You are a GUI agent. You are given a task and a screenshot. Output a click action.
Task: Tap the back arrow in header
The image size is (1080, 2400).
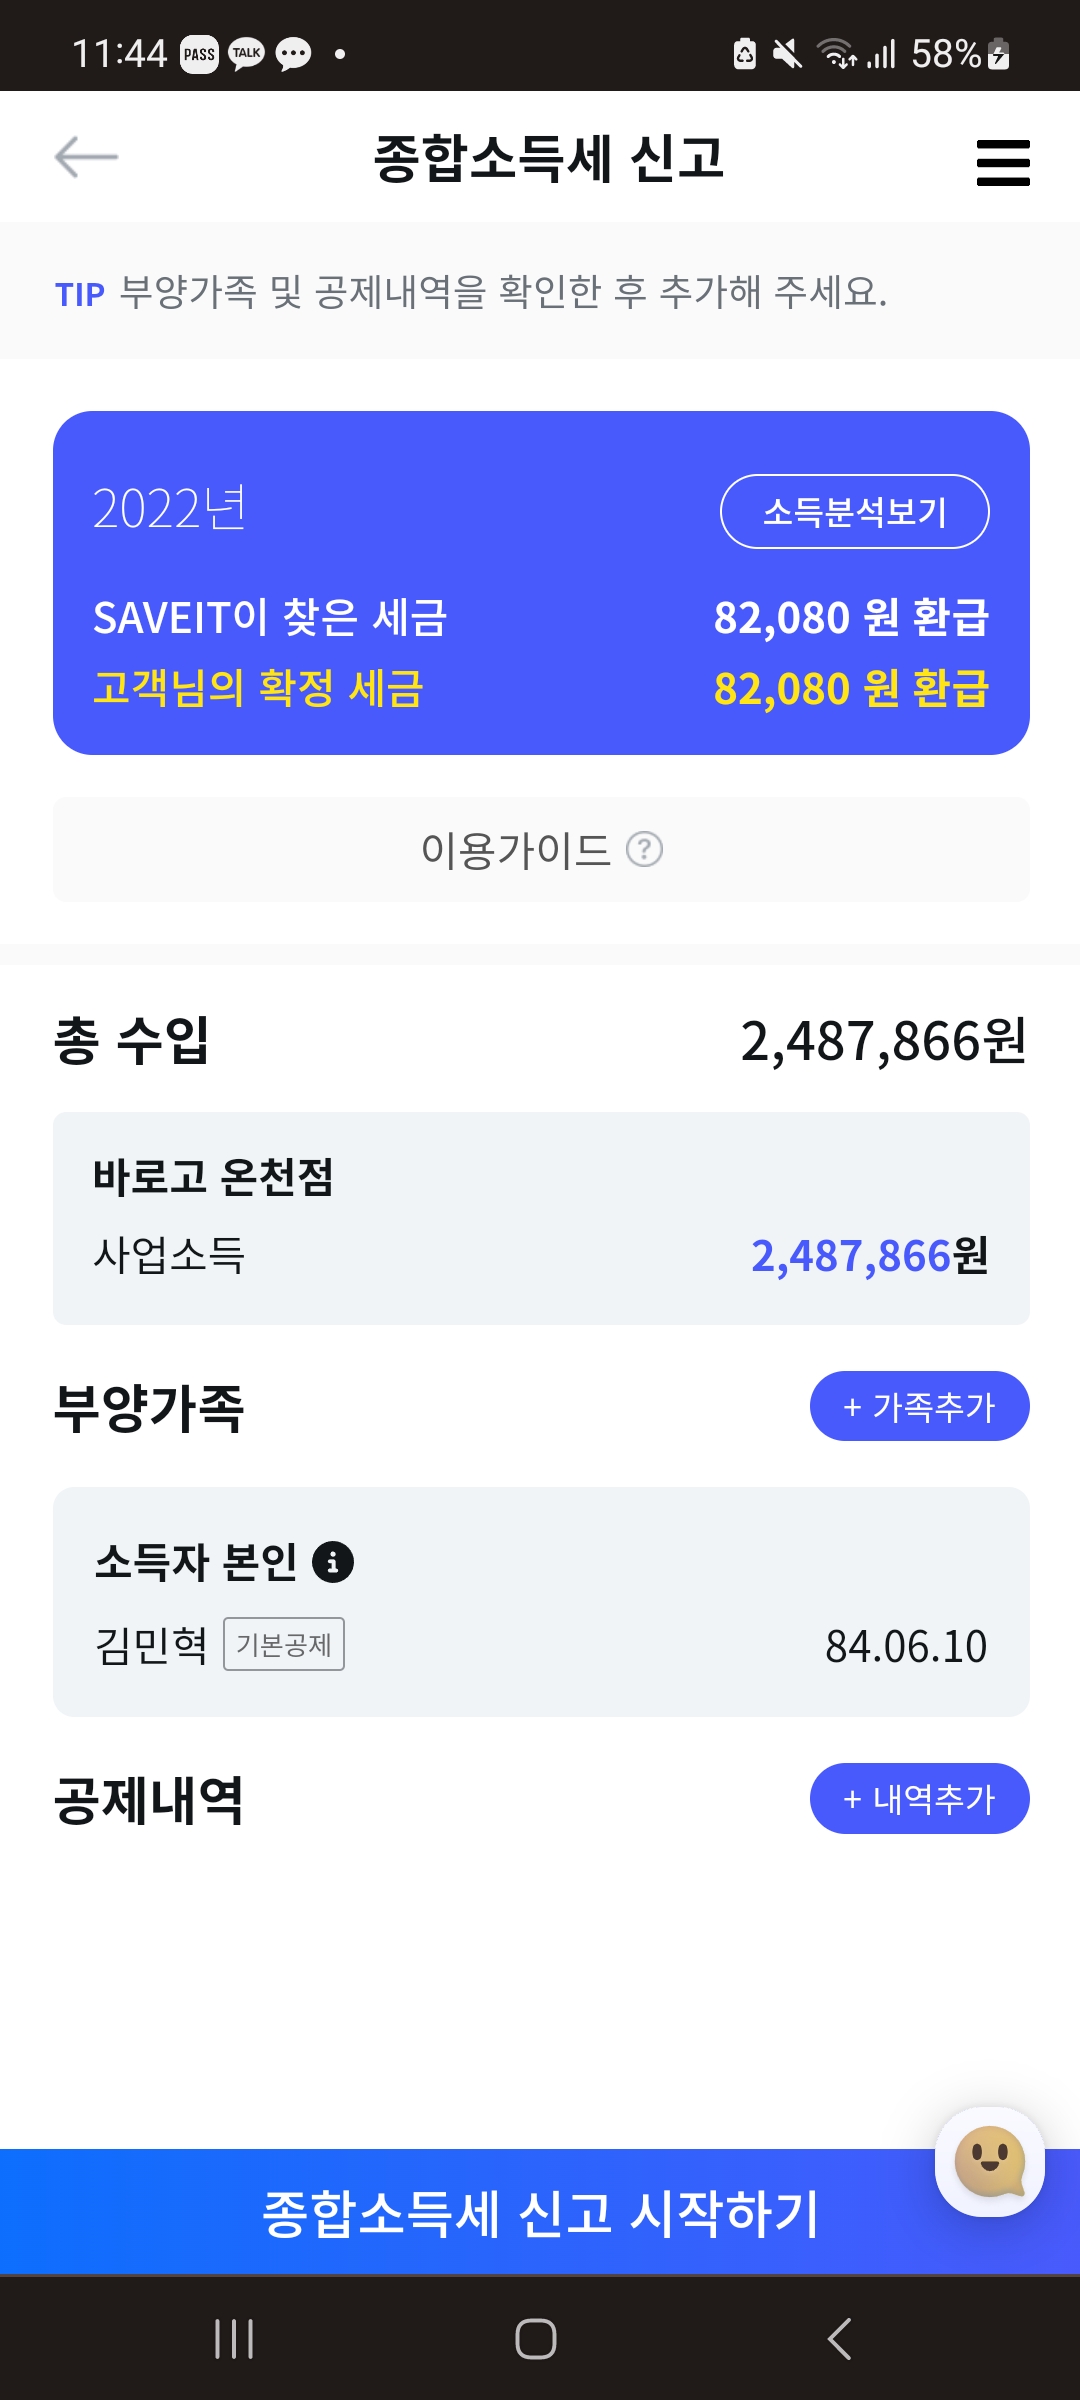[x=86, y=157]
